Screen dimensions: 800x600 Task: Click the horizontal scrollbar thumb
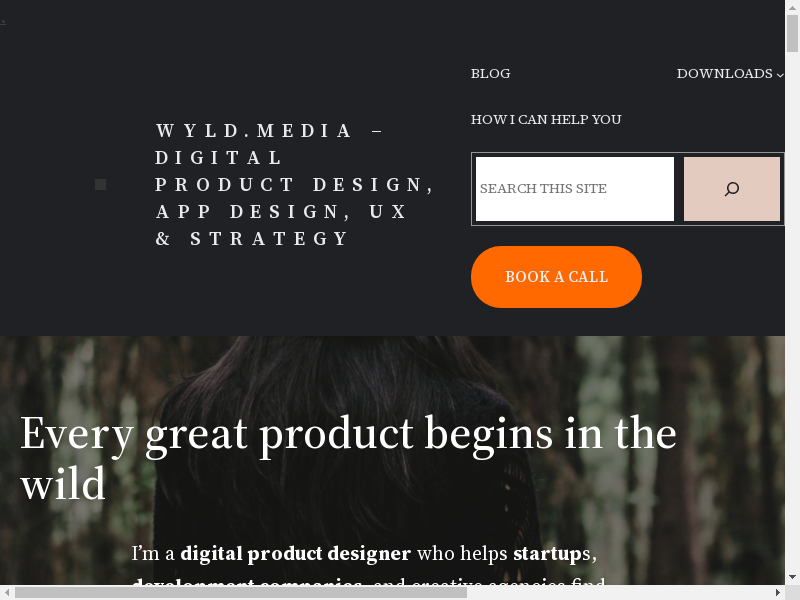click(241, 592)
